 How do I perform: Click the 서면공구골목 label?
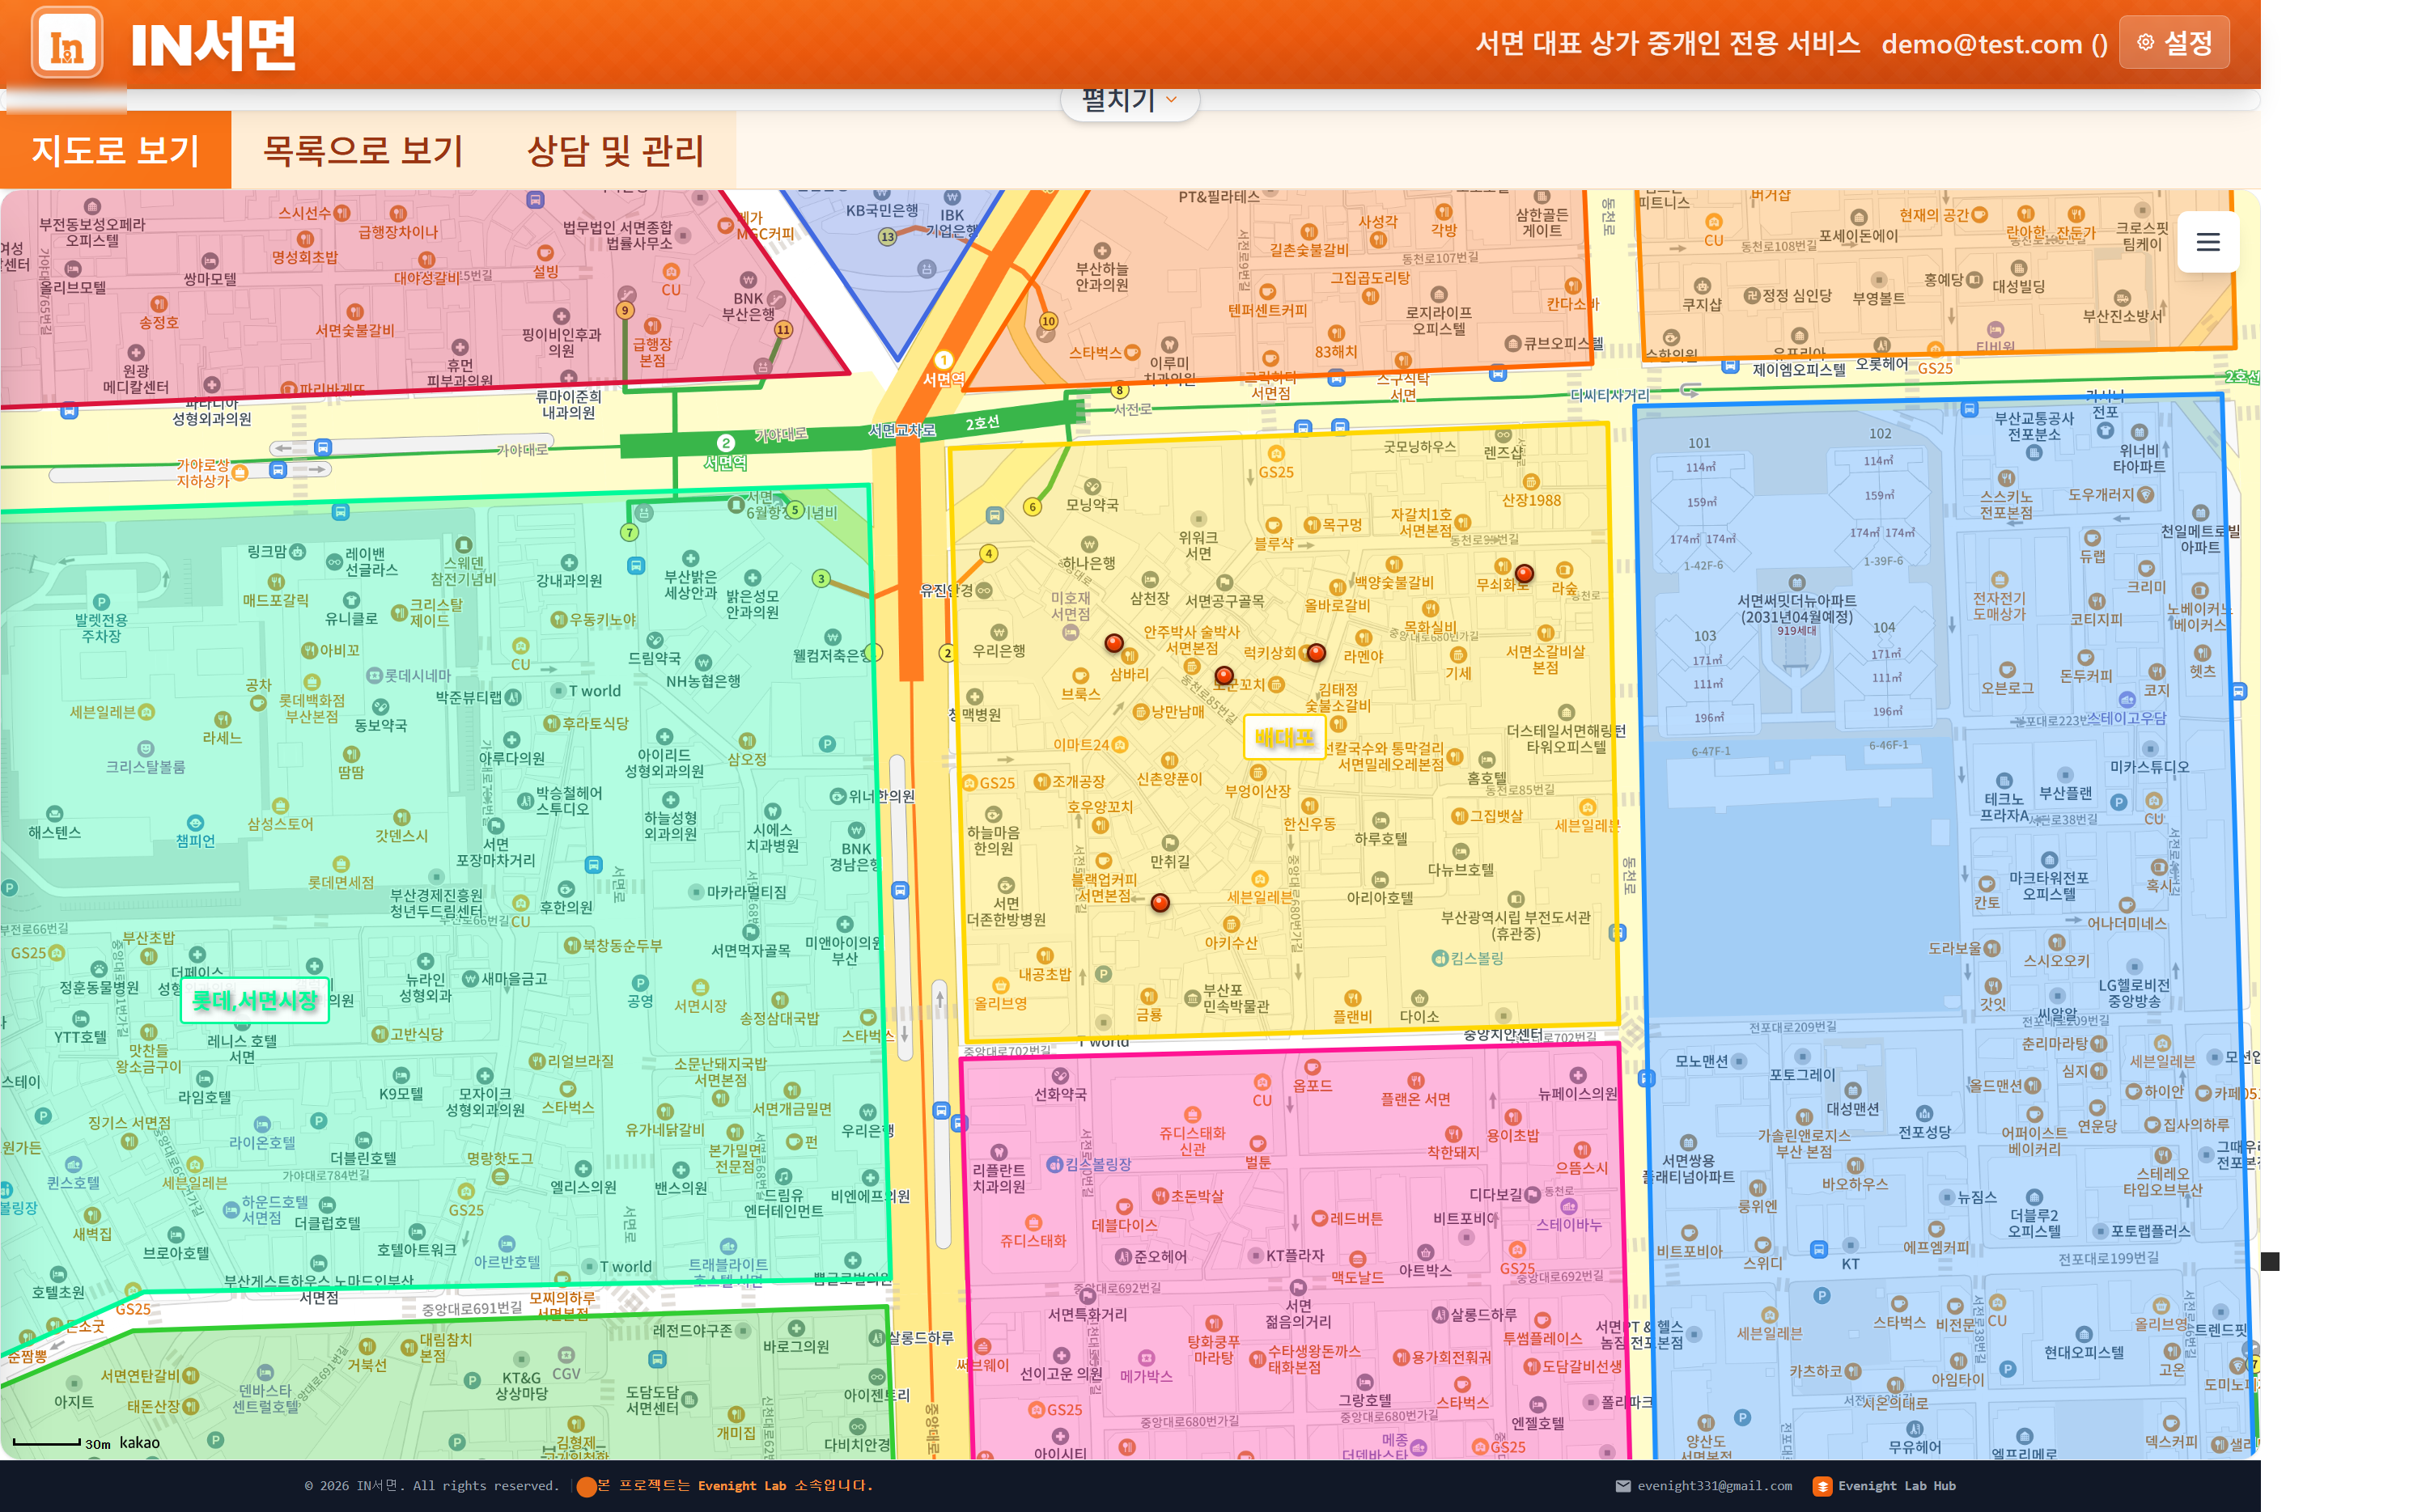point(1225,601)
